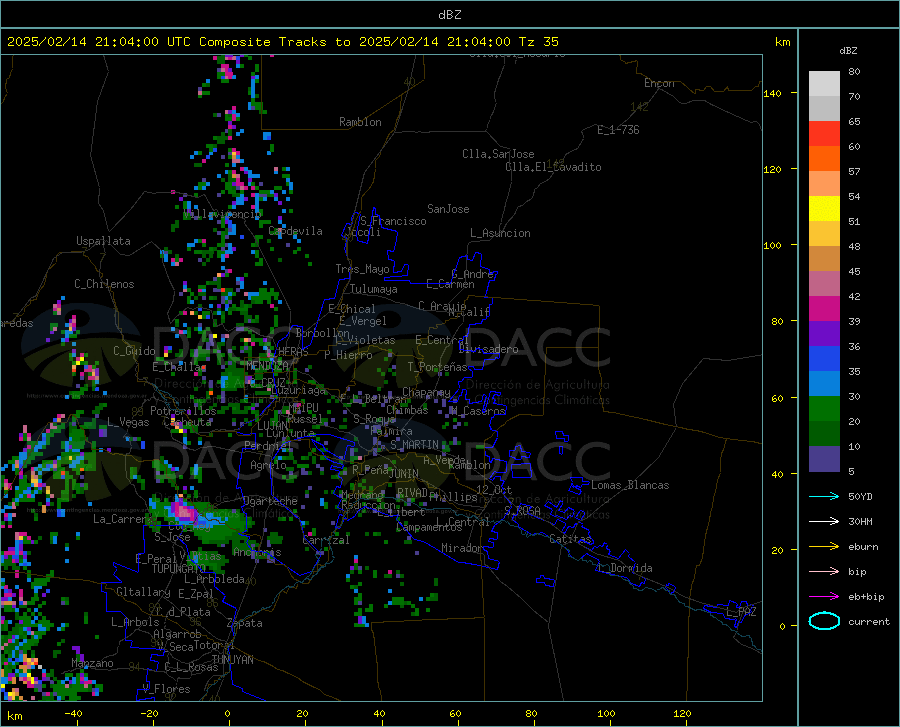Click the Tres_Mayo map label
The image size is (900, 727).
[x=362, y=269]
